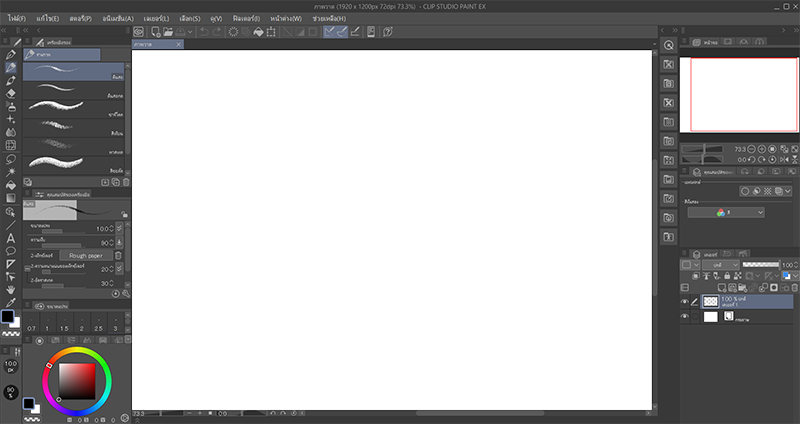Image resolution: width=800 pixels, height=424 pixels.
Task: Select the Eraser tool in the toolbox
Action: (x=11, y=93)
